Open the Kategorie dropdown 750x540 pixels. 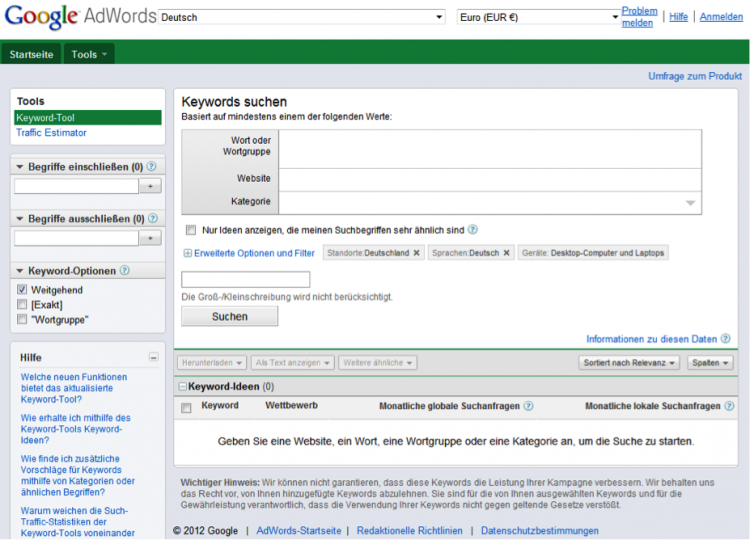[x=490, y=203]
